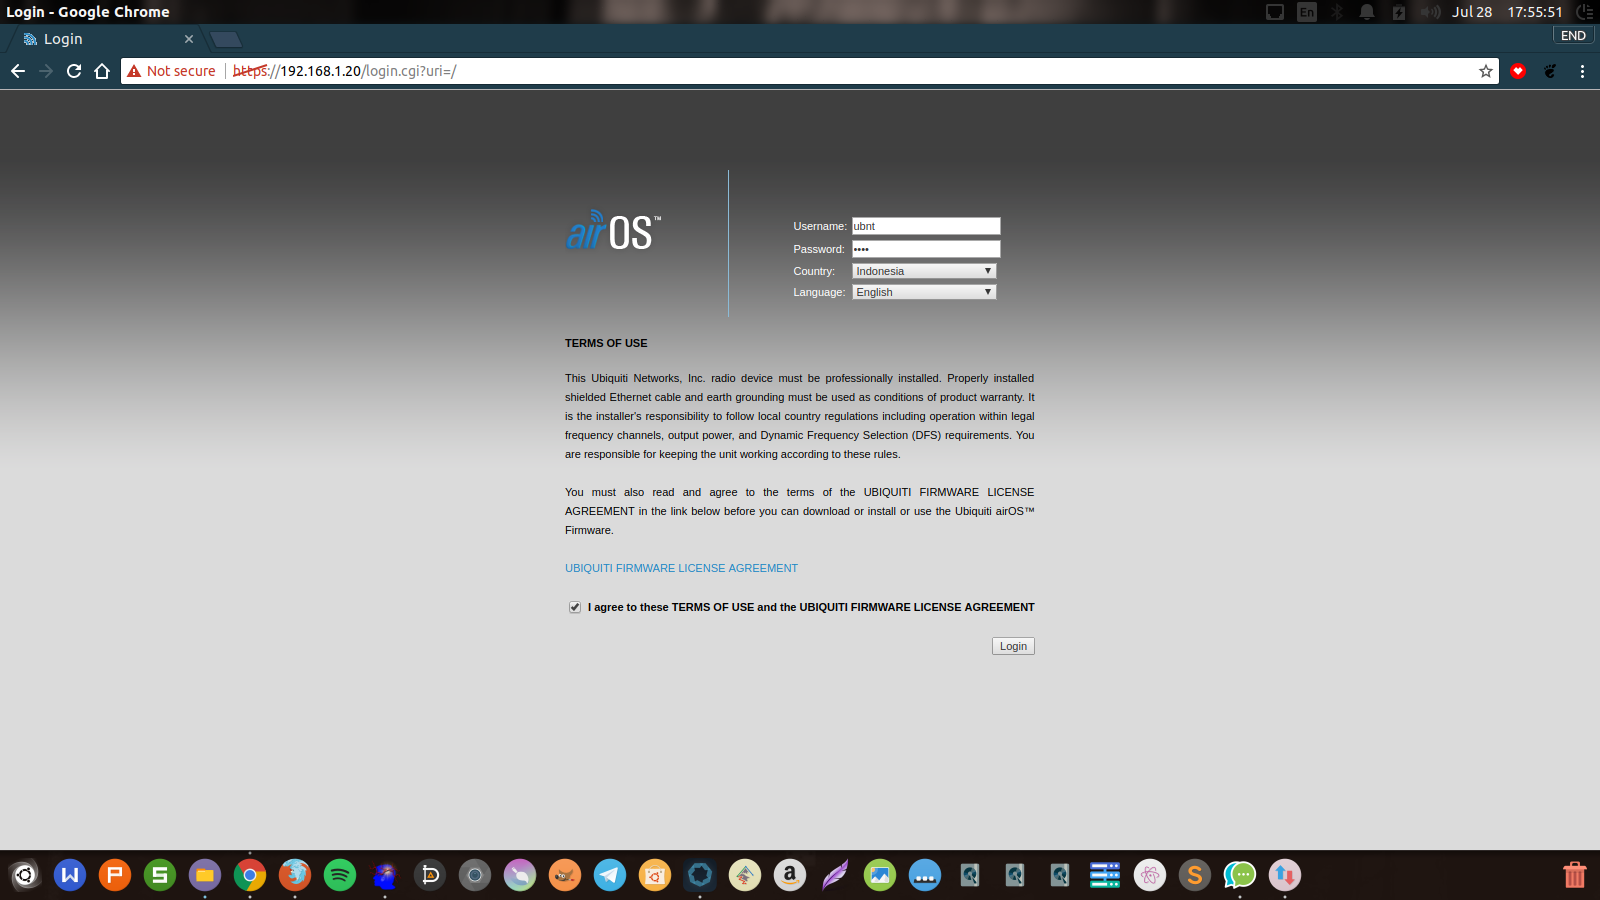Open the home page via the house icon

(102, 71)
